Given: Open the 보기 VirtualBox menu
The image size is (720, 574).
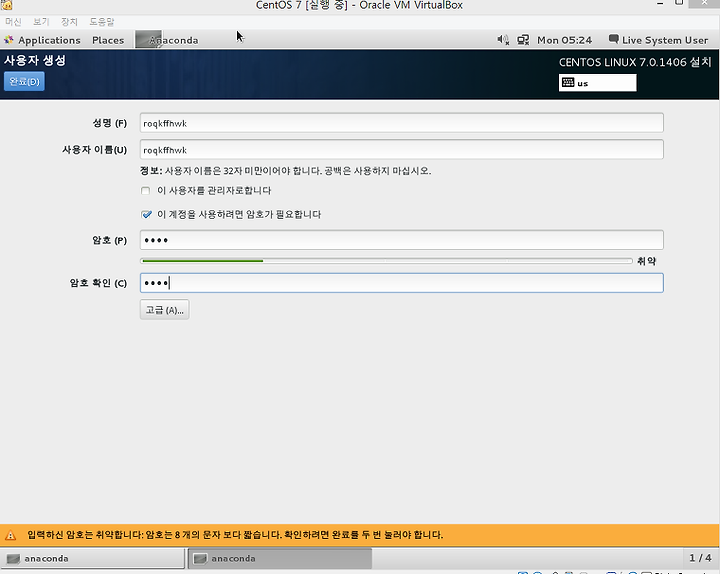Looking at the screenshot, I should point(41,22).
